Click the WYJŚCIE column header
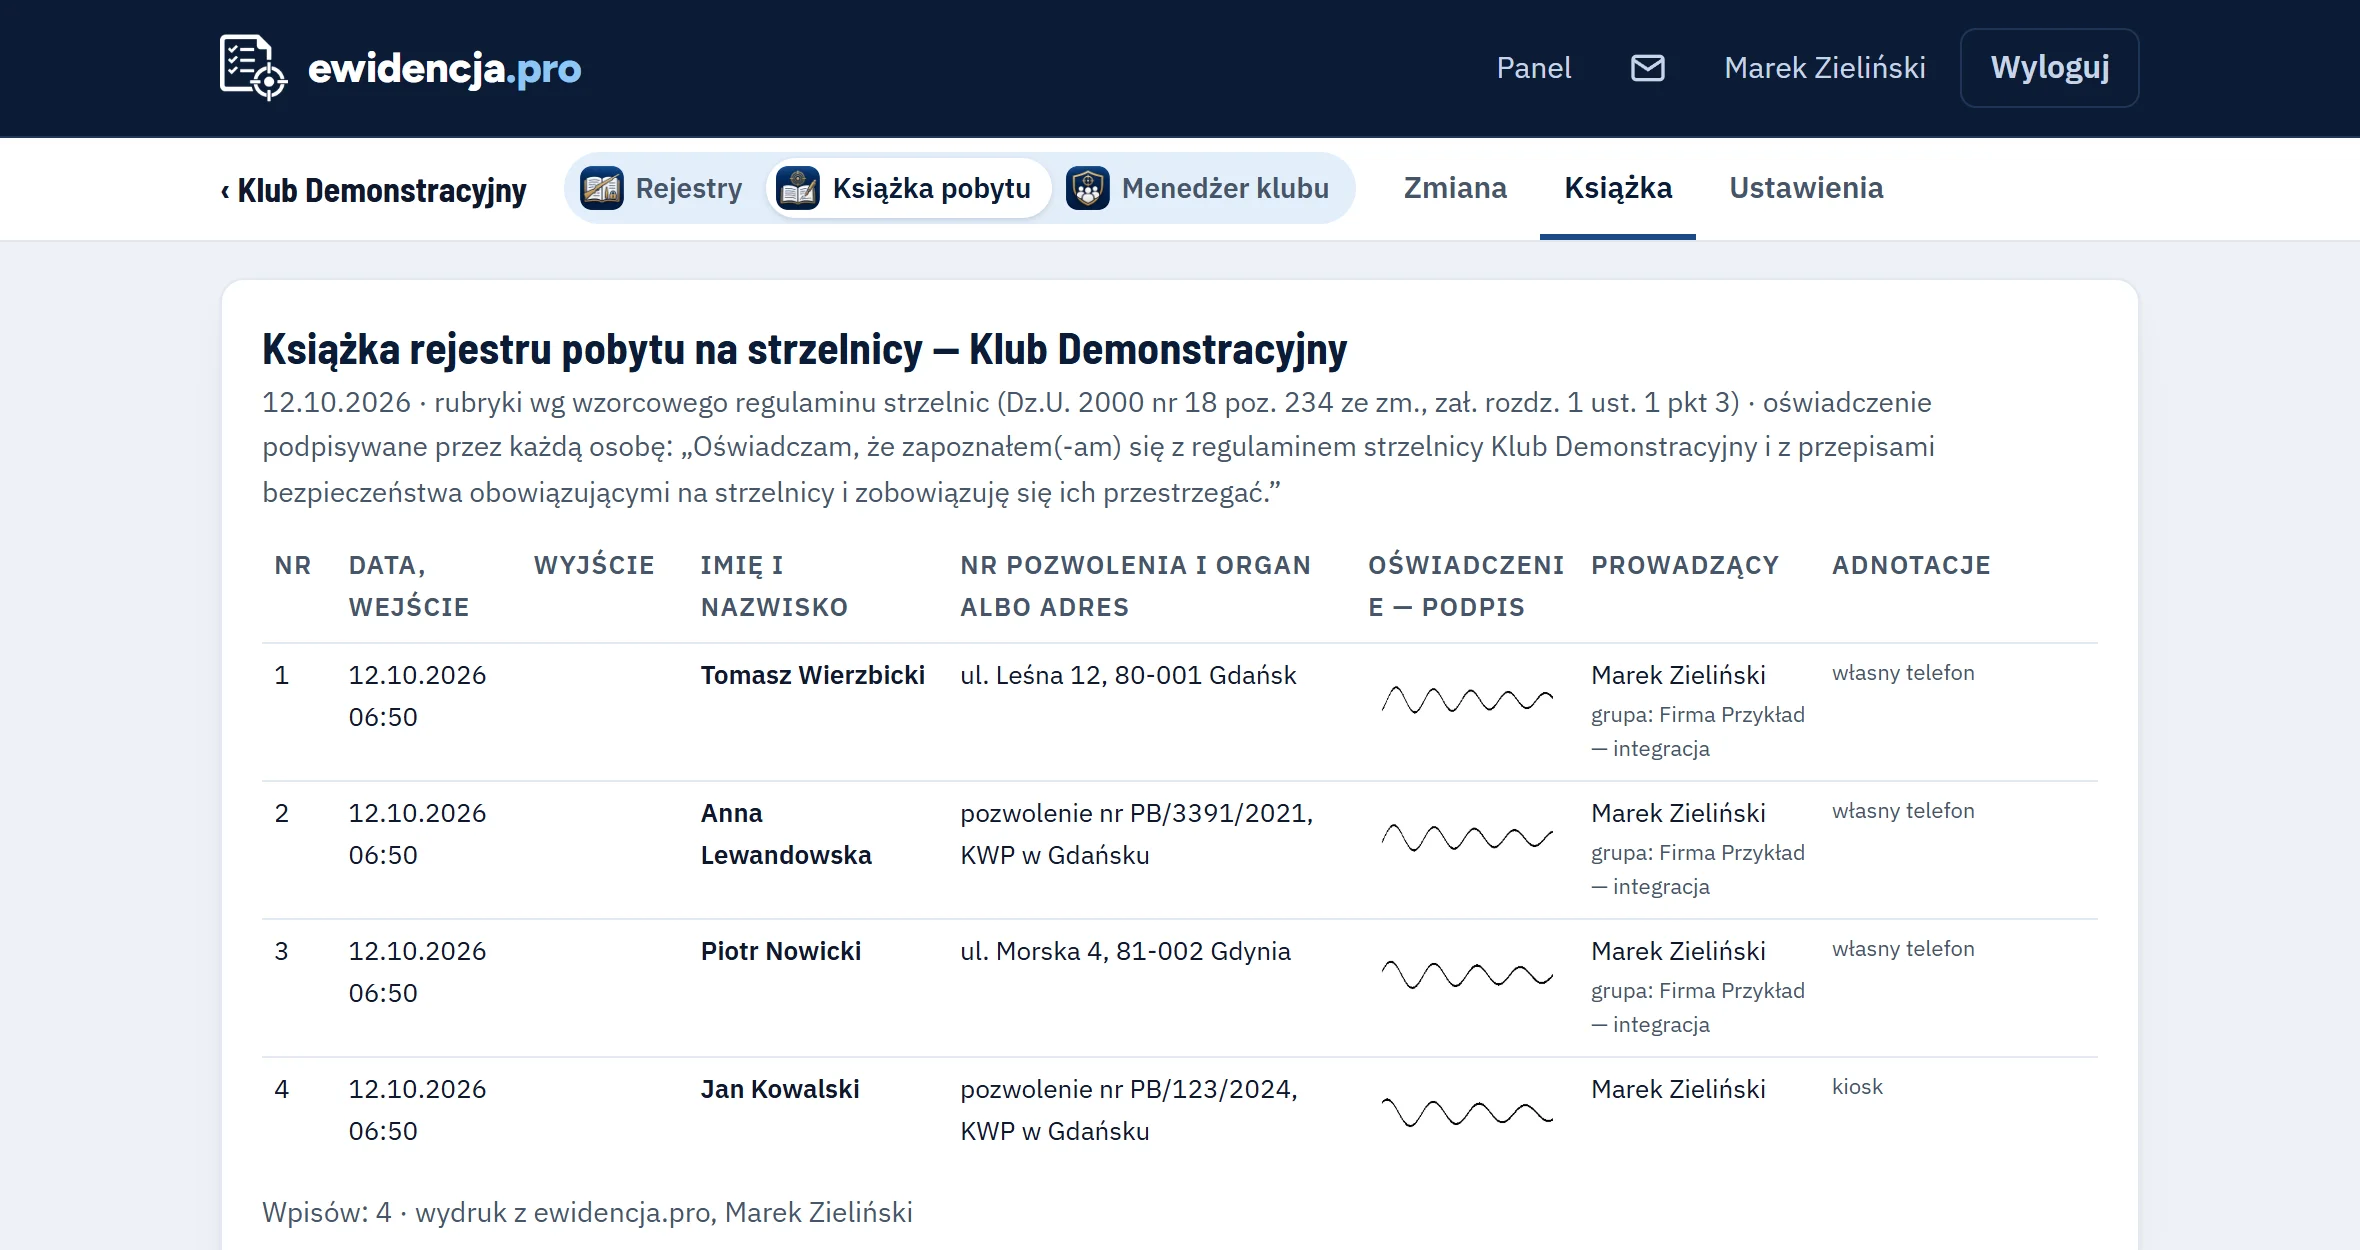Screen dimensions: 2360x1250 [x=594, y=565]
